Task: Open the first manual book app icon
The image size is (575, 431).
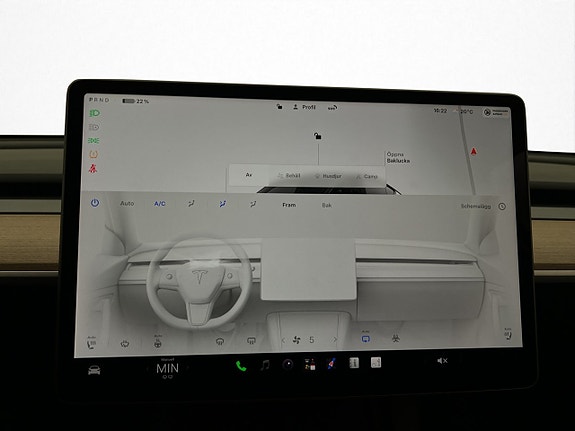Action: coord(354,363)
